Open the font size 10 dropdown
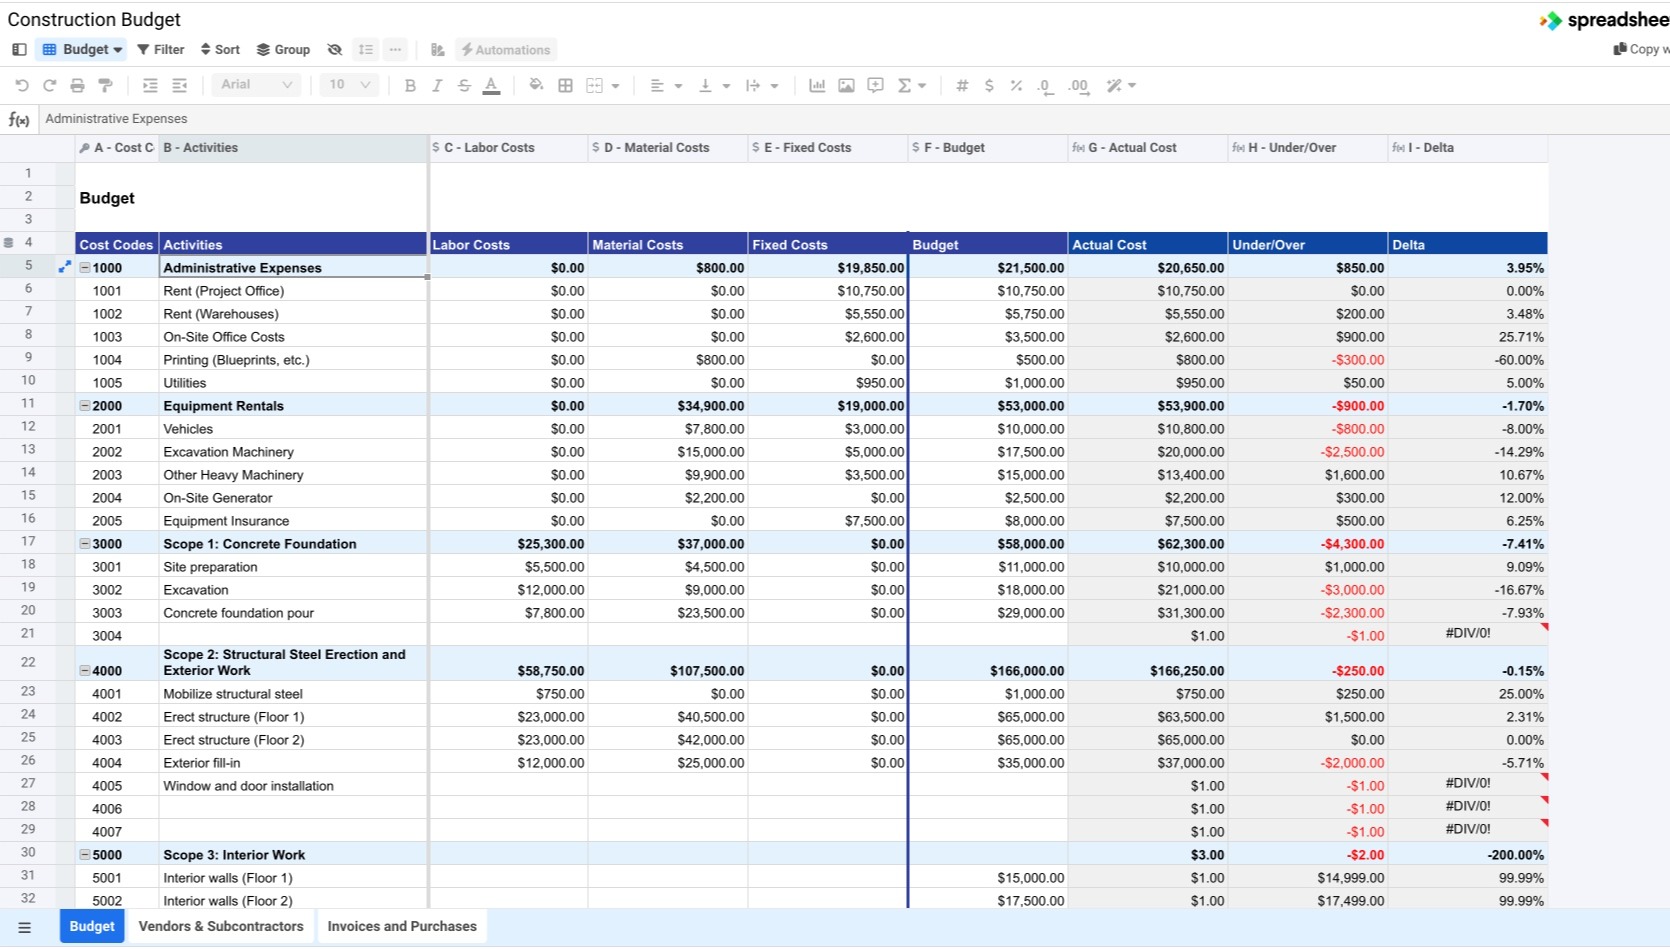 (350, 85)
